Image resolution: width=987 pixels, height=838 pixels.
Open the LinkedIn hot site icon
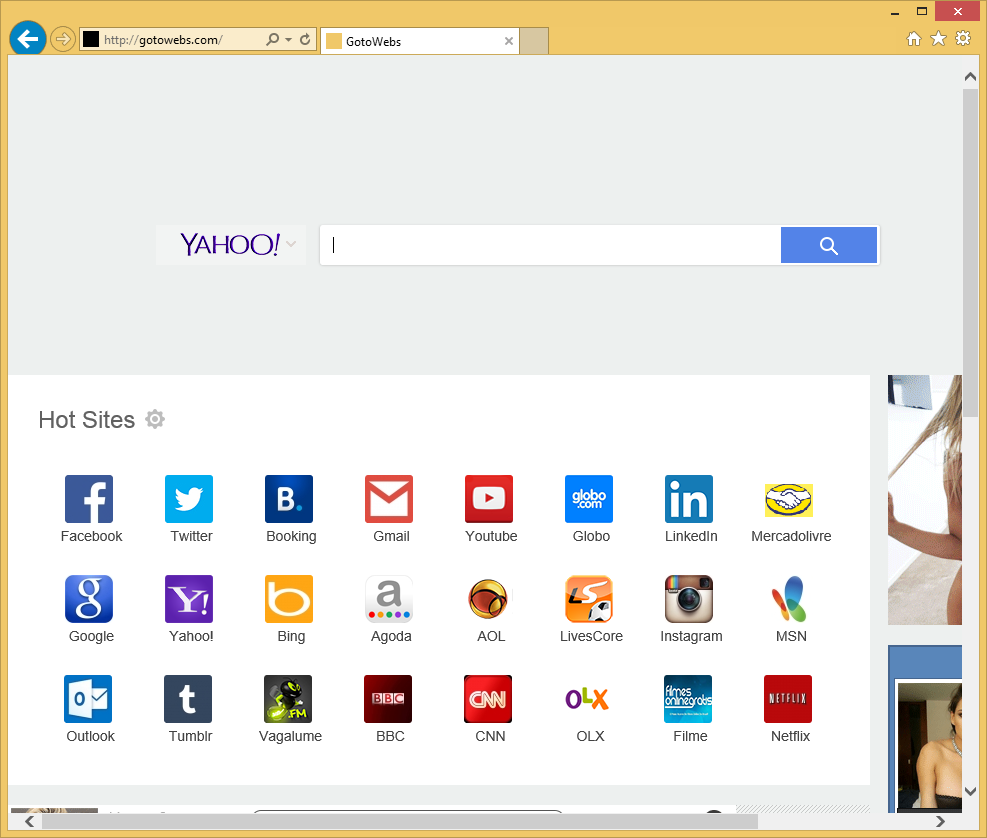coord(689,499)
